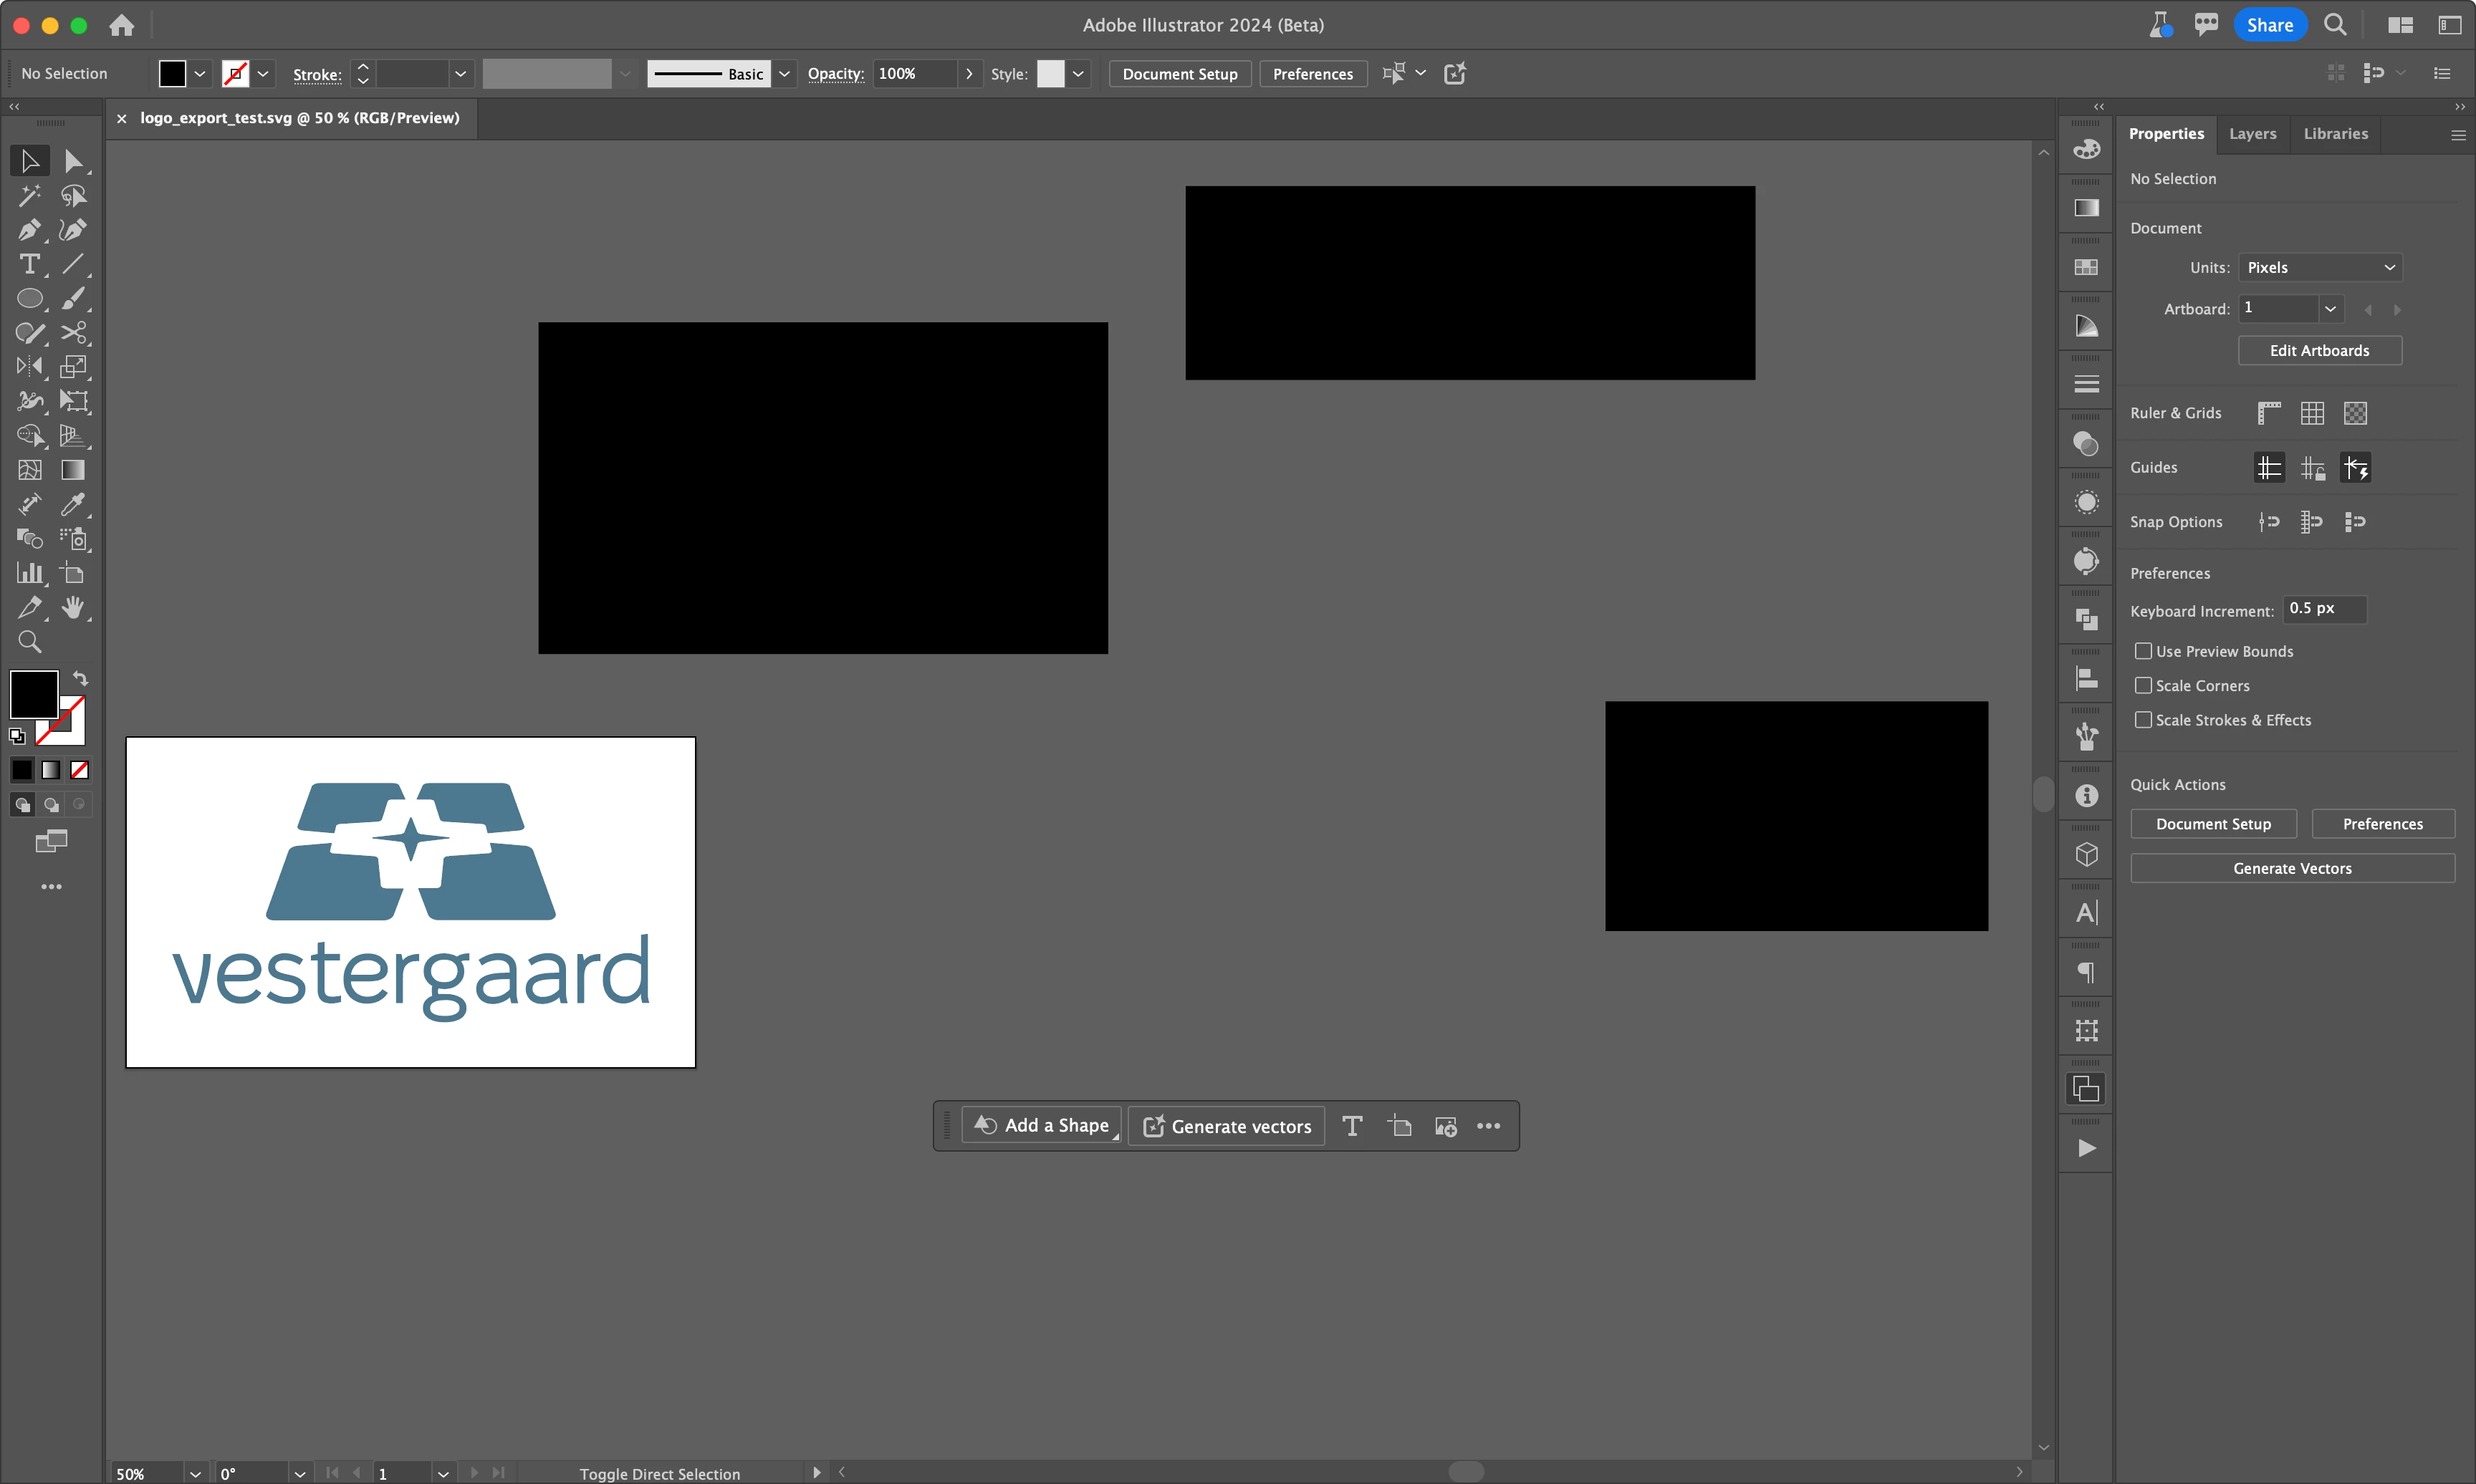Select the Type tool
The width and height of the screenshot is (2476, 1484).
tap(29, 264)
